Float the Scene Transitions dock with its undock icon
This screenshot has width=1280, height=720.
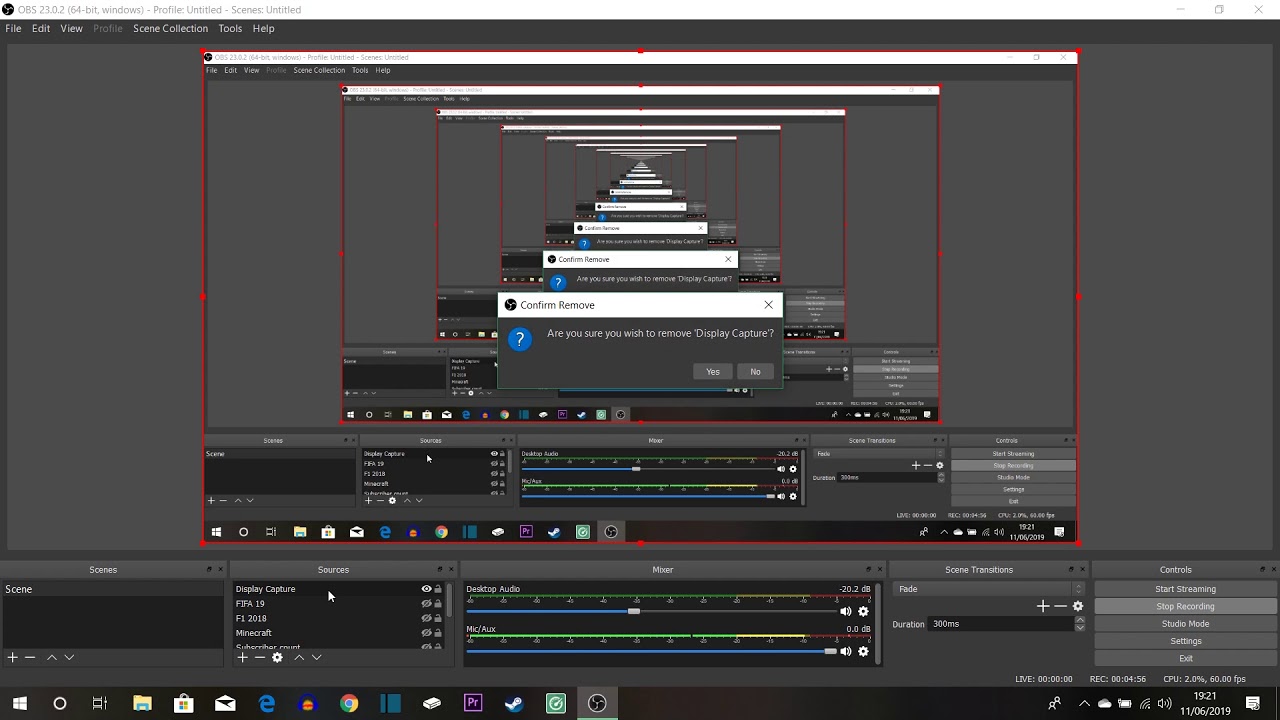pos(1070,570)
